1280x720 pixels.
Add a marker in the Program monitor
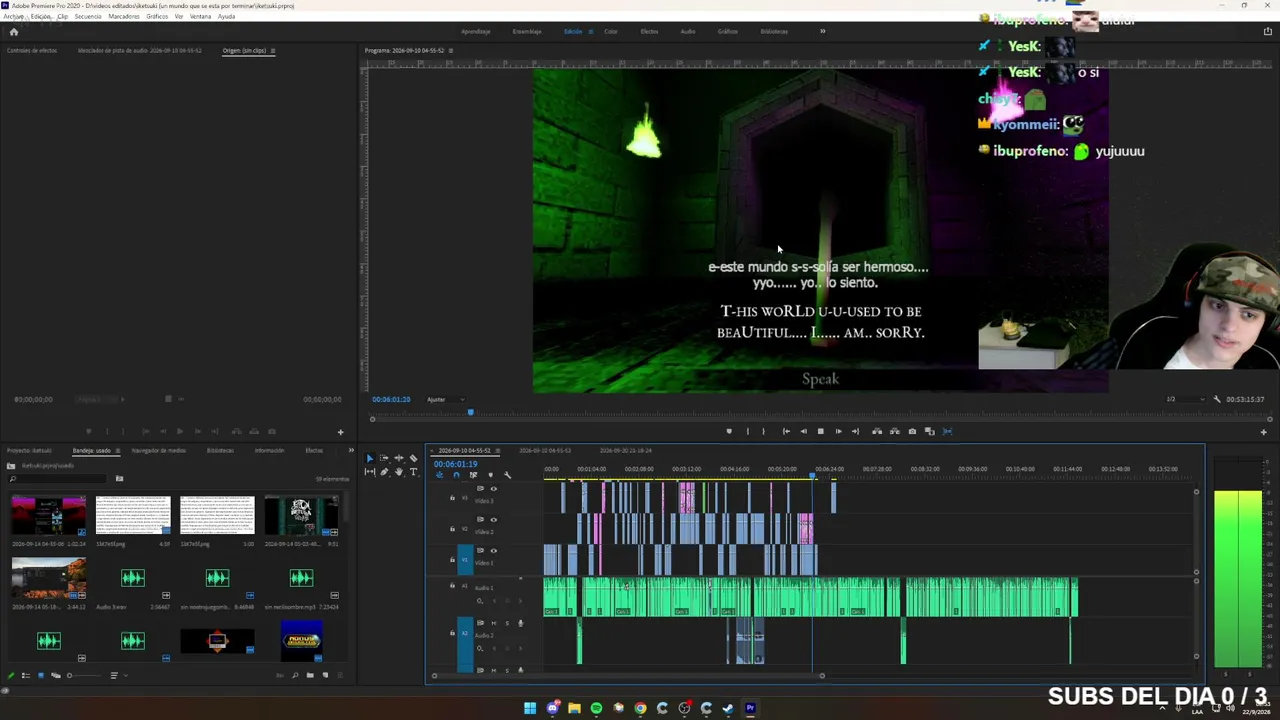tap(728, 431)
